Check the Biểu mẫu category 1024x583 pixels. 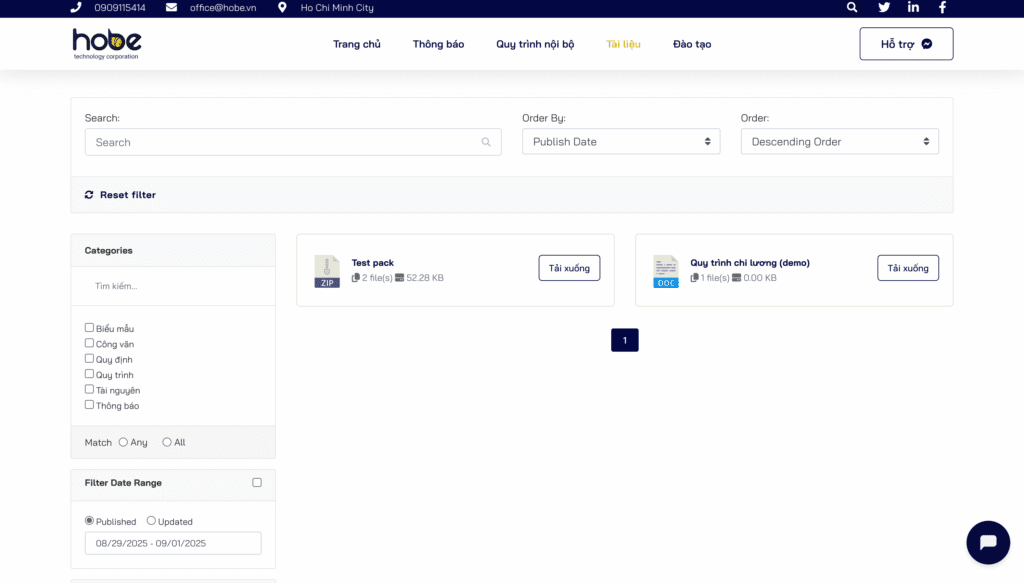coord(89,328)
